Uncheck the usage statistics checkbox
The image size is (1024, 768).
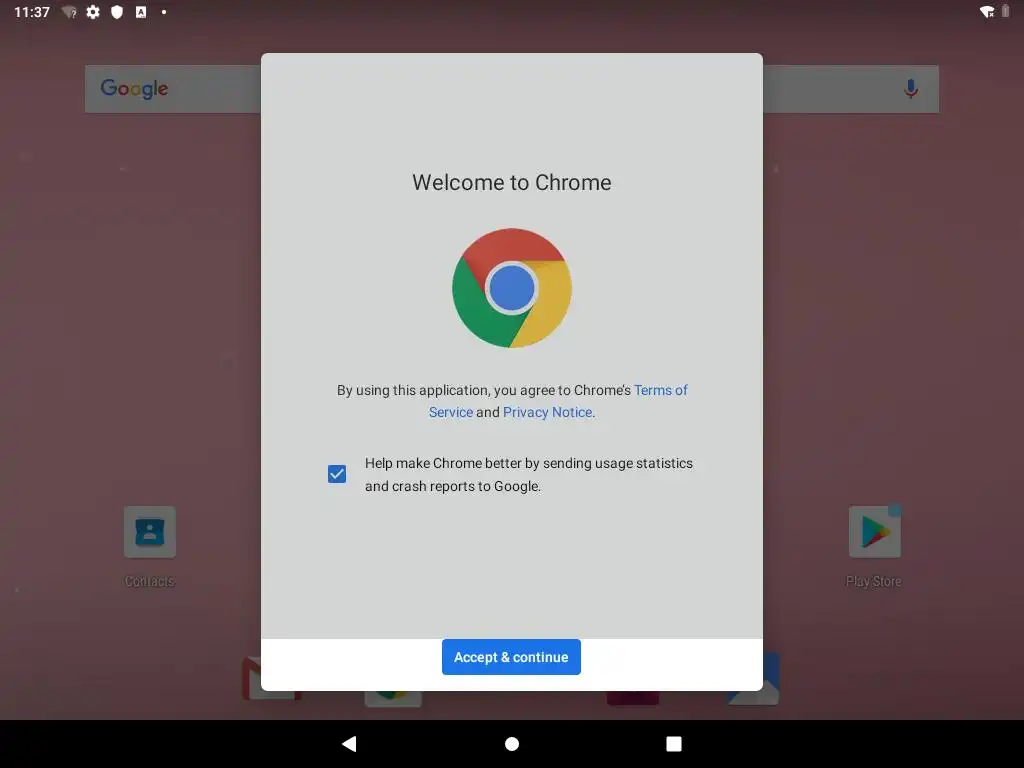(337, 474)
